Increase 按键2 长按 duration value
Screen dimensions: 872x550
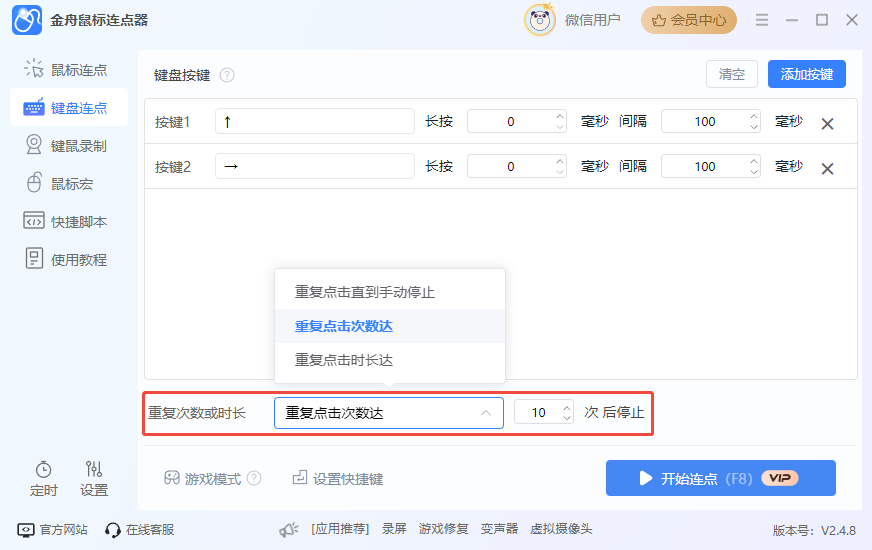560,161
